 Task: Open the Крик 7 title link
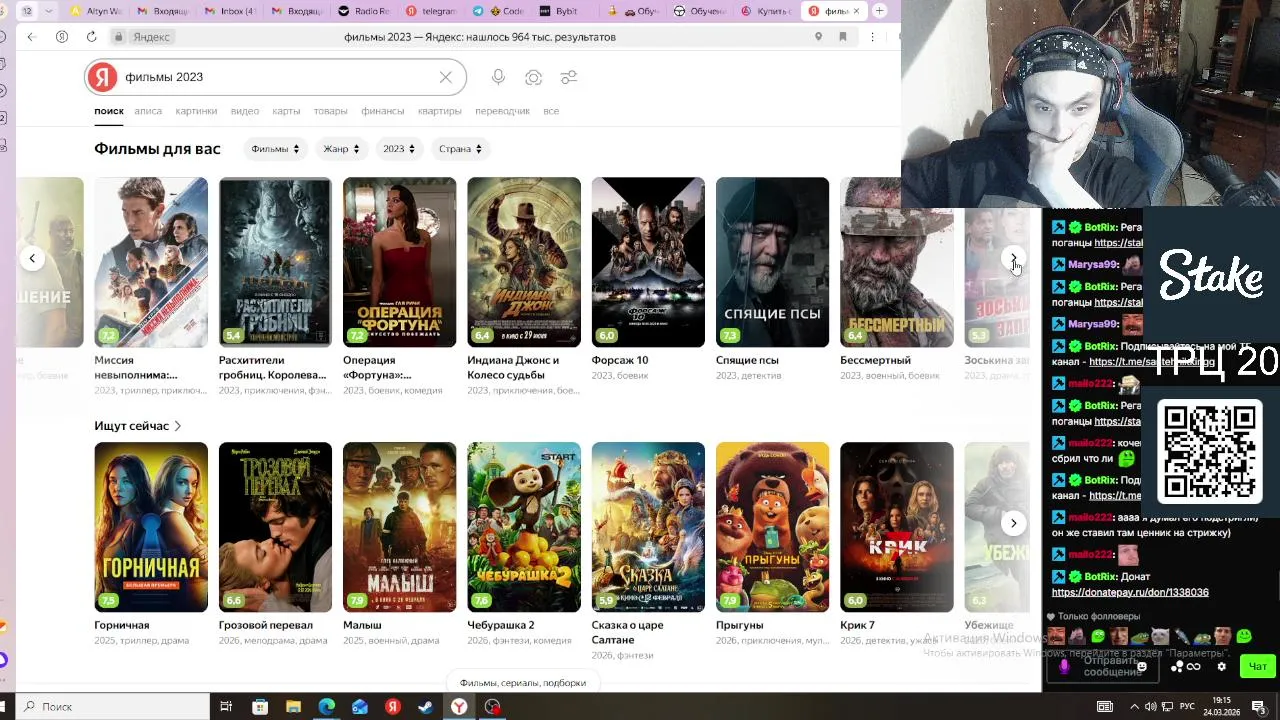(x=857, y=625)
